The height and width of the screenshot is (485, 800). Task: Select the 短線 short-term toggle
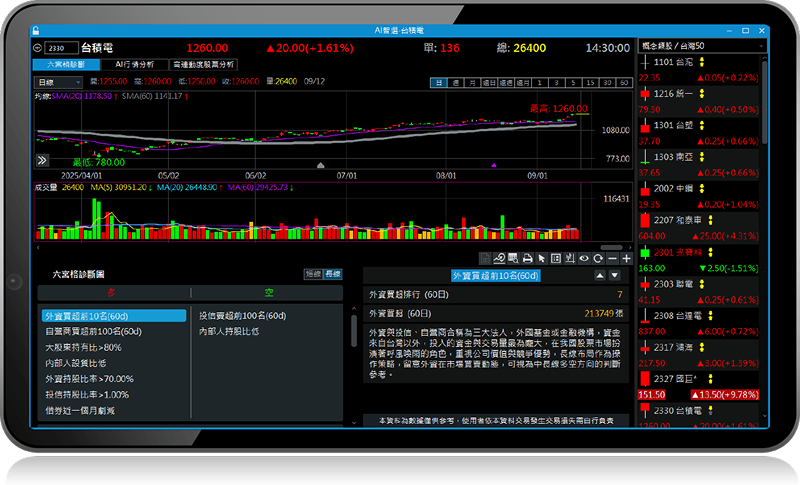point(313,274)
